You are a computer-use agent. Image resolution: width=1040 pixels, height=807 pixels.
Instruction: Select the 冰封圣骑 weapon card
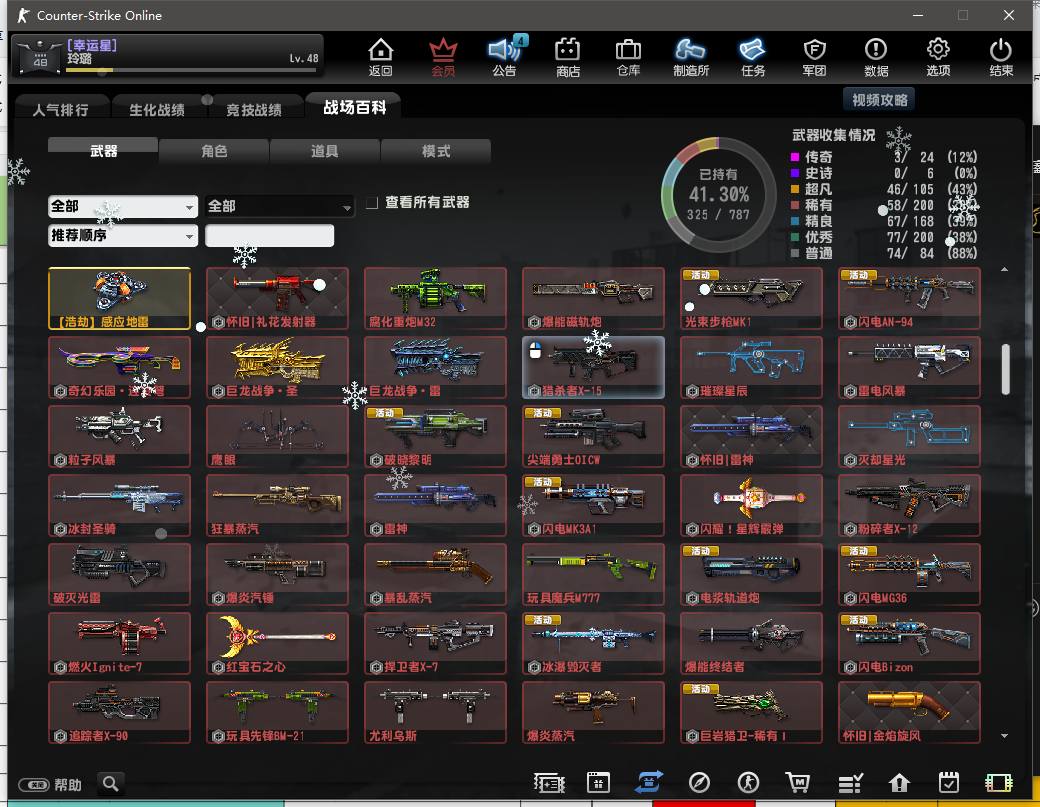click(x=119, y=505)
